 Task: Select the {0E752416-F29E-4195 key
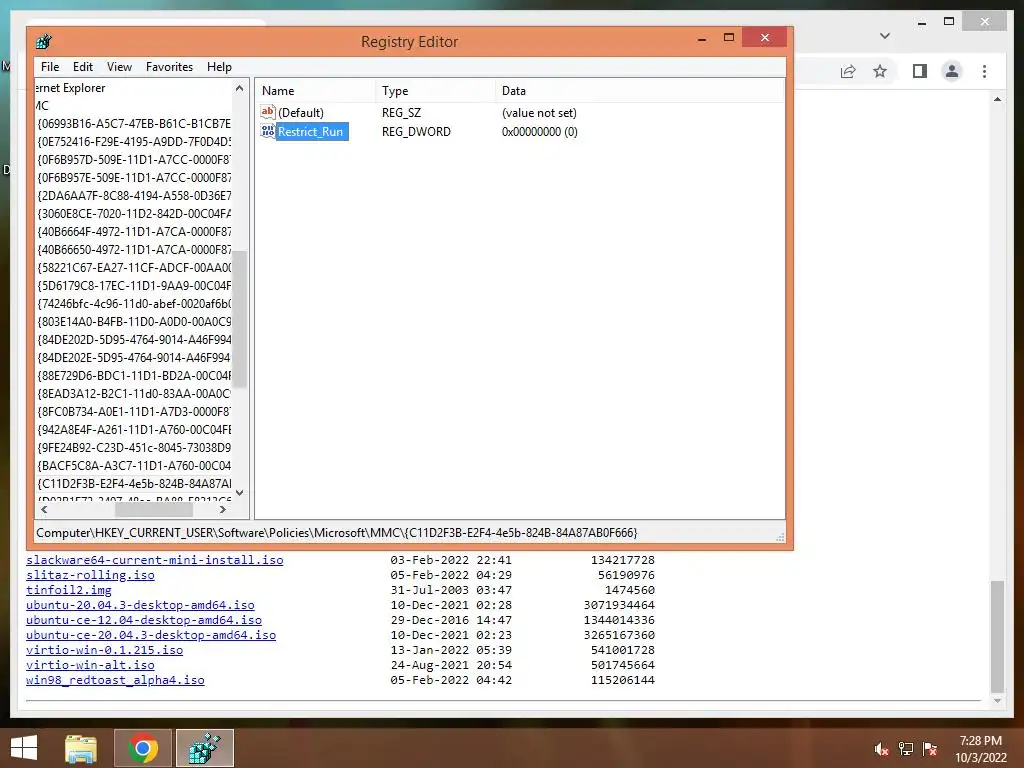(x=134, y=142)
